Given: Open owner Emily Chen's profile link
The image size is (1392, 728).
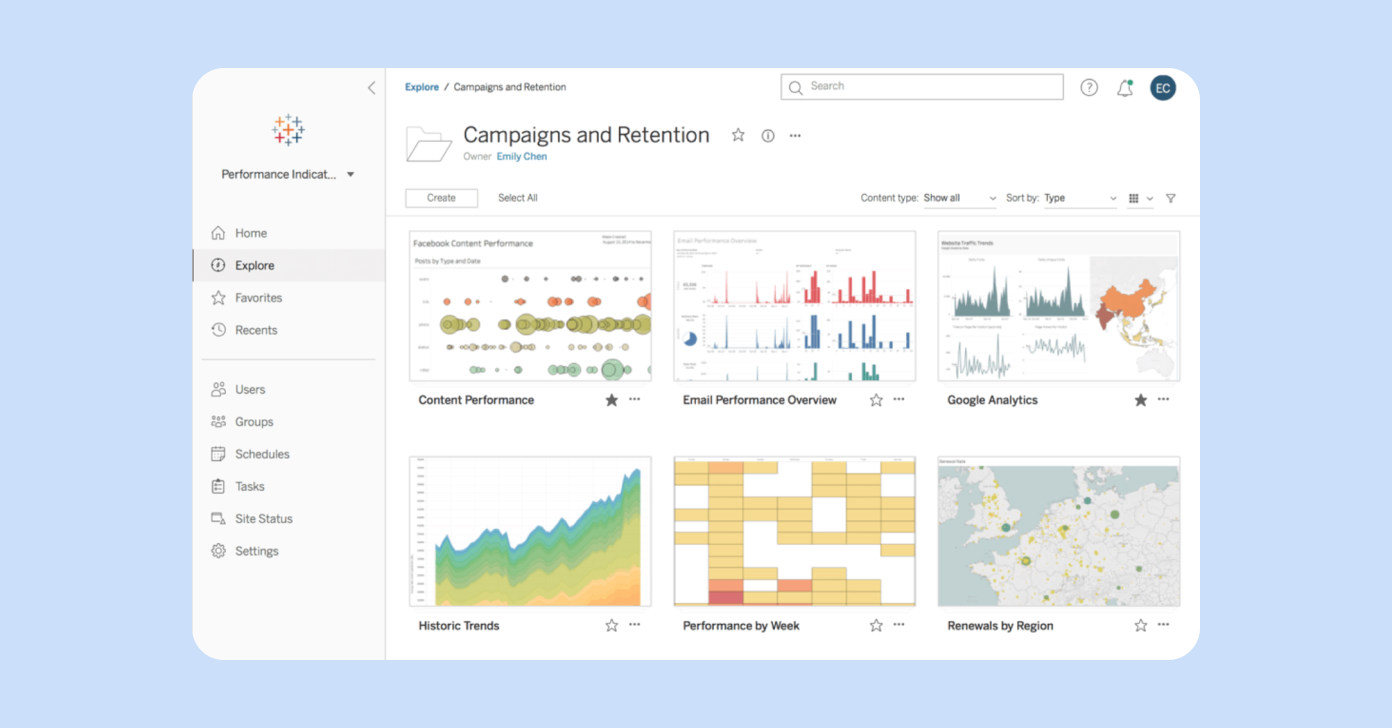Looking at the screenshot, I should point(521,156).
